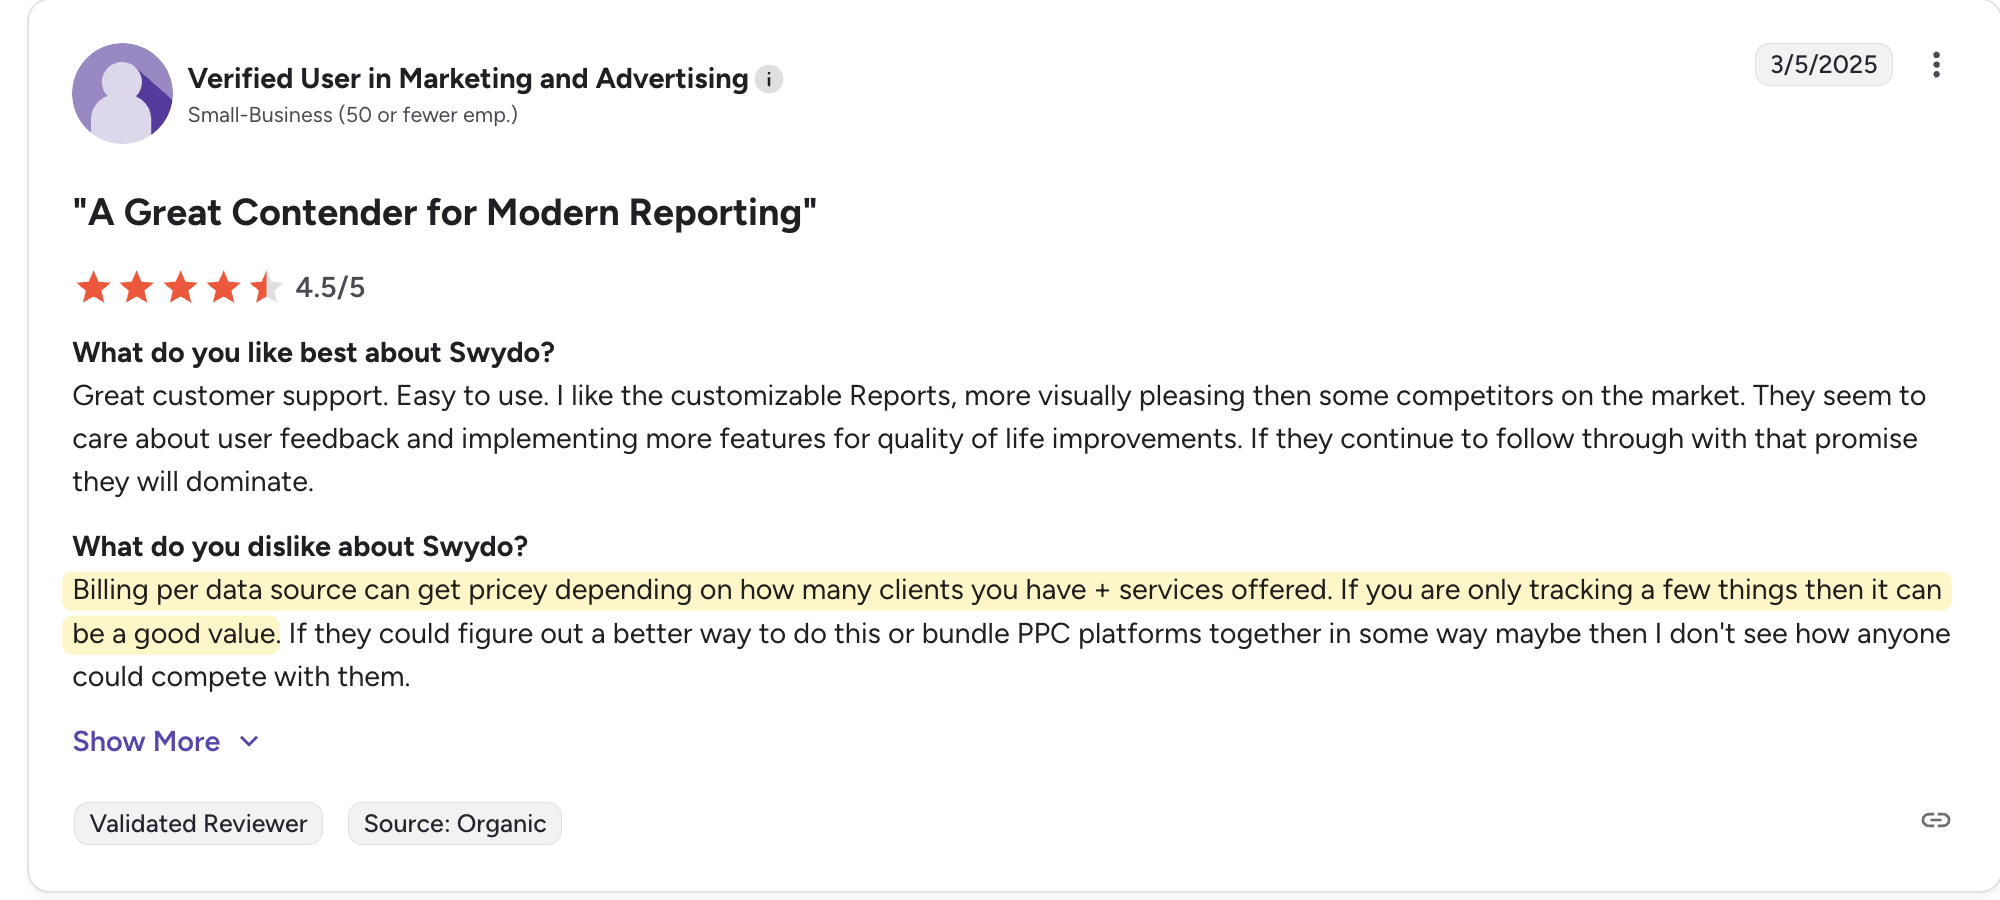Click Small-Business (50 or fewer emp.) label
This screenshot has height=900, width=2000.
353,115
